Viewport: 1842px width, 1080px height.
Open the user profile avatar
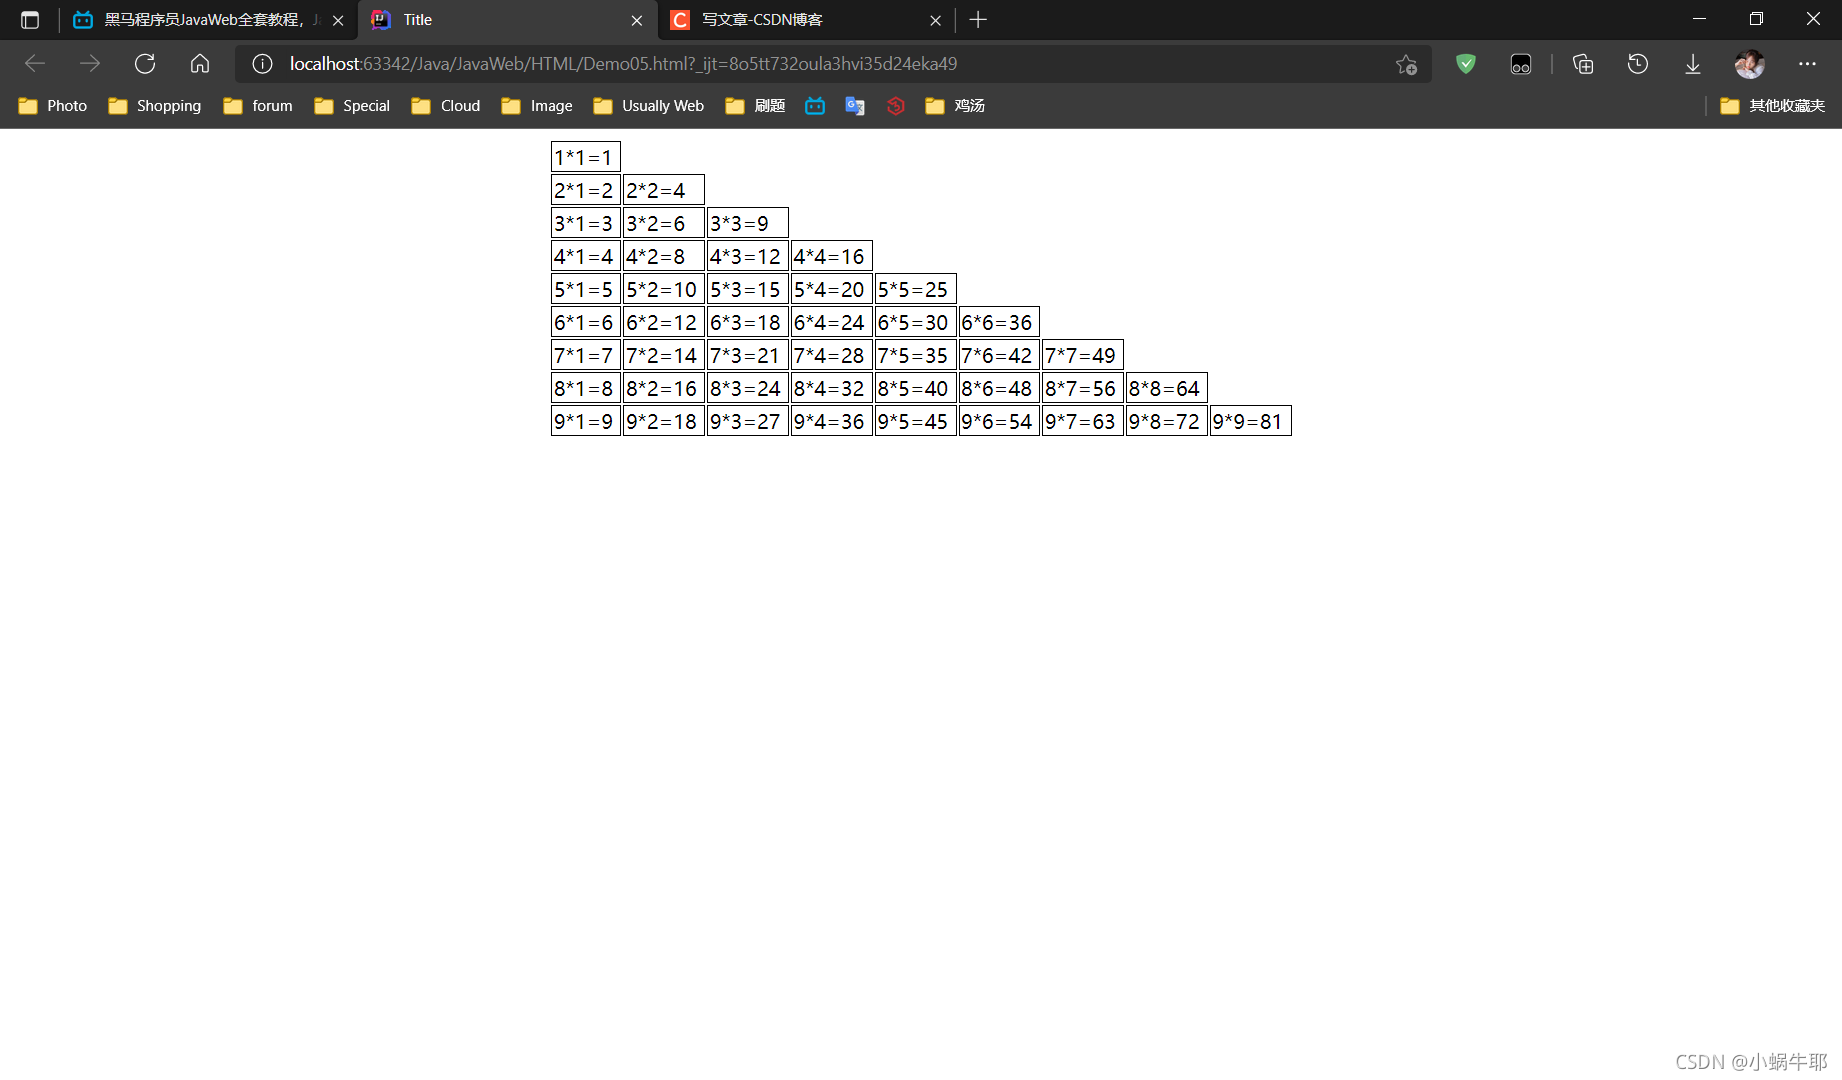pos(1750,64)
